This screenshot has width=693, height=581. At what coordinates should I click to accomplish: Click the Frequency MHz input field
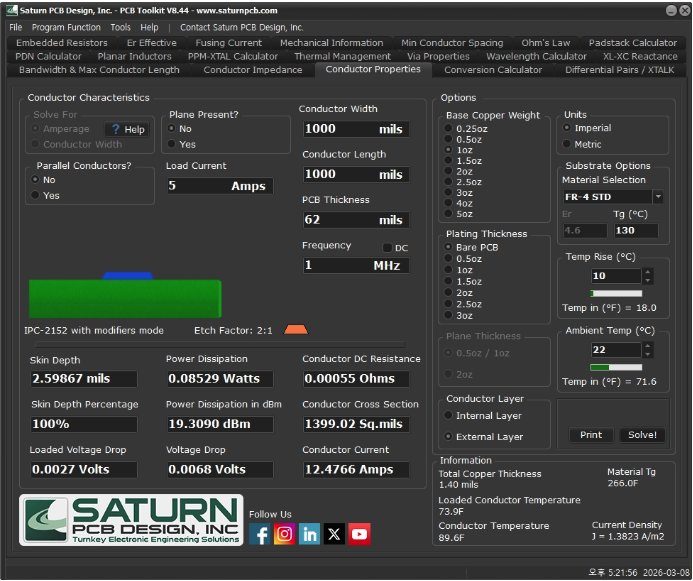(356, 265)
